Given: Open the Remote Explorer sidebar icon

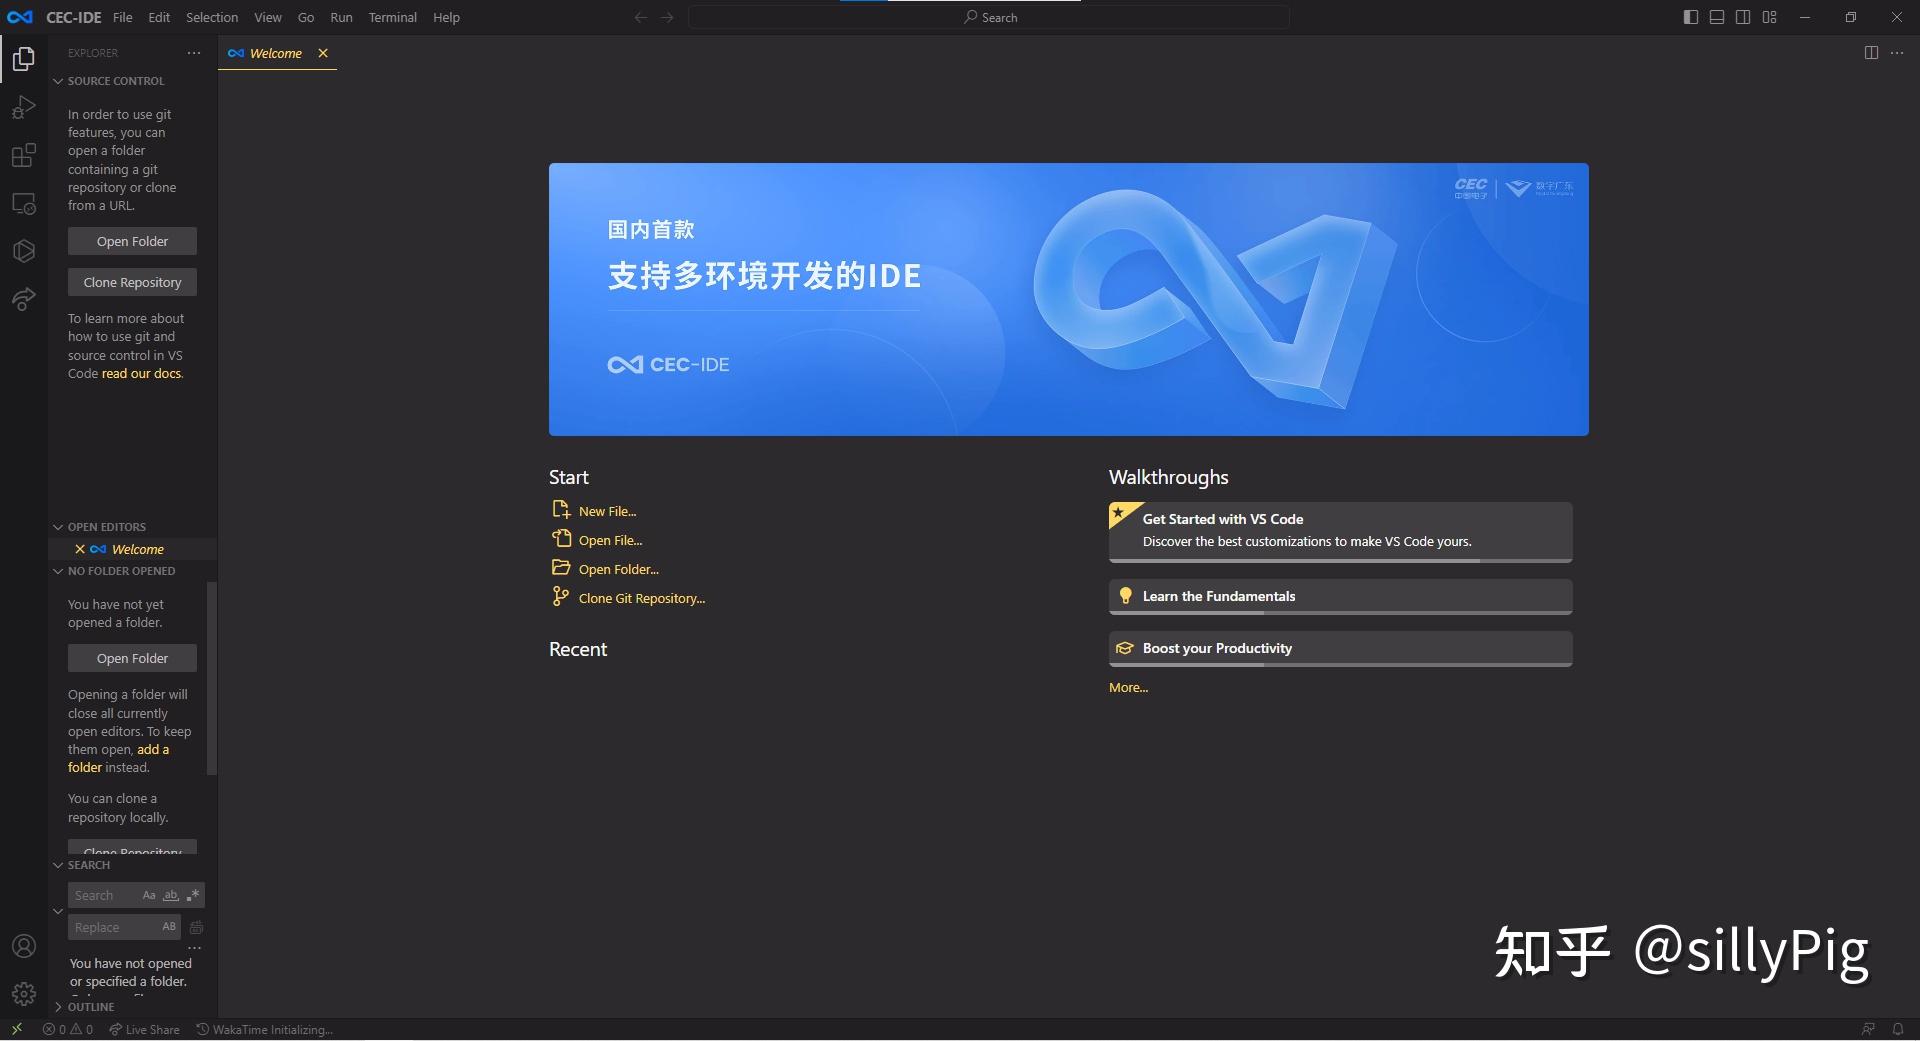Looking at the screenshot, I should pyautogui.click(x=23, y=203).
